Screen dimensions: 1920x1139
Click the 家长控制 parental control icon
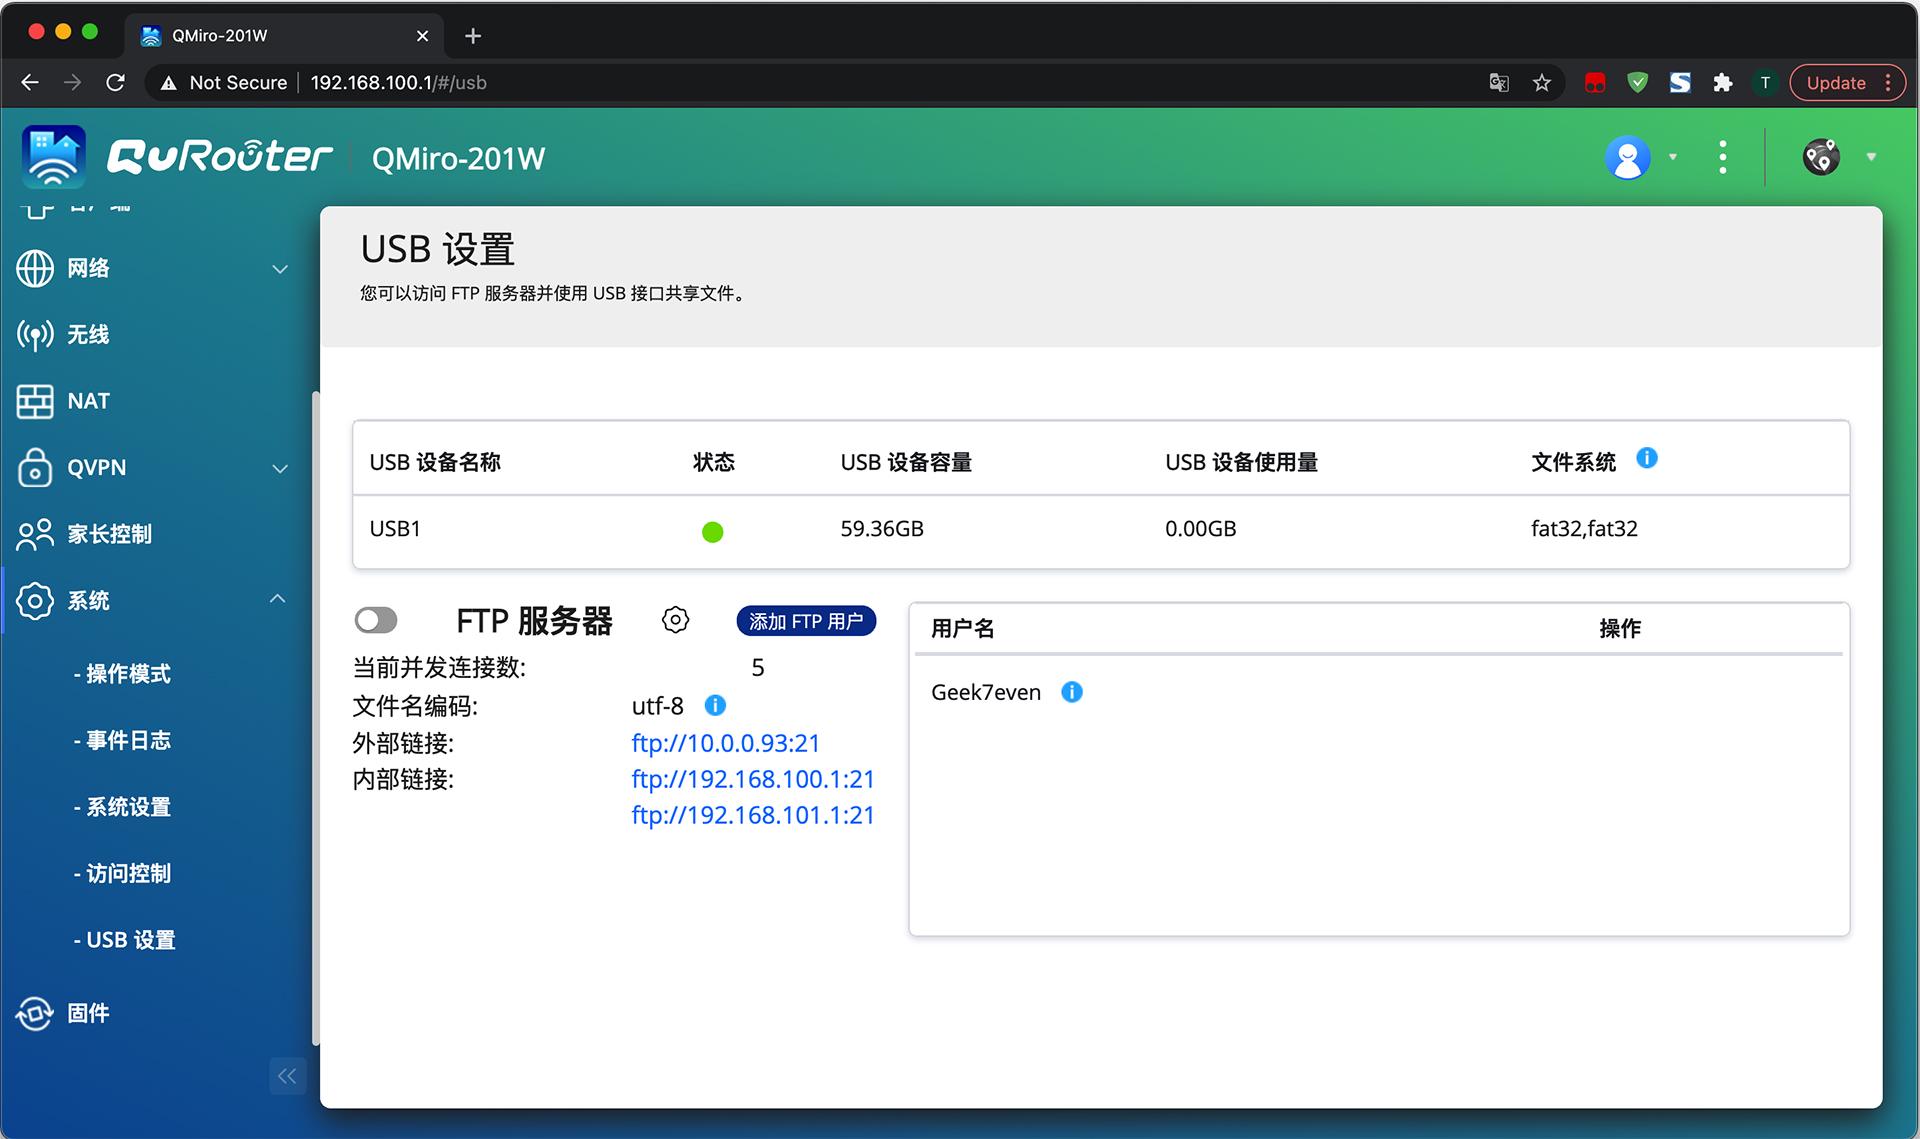tap(35, 534)
